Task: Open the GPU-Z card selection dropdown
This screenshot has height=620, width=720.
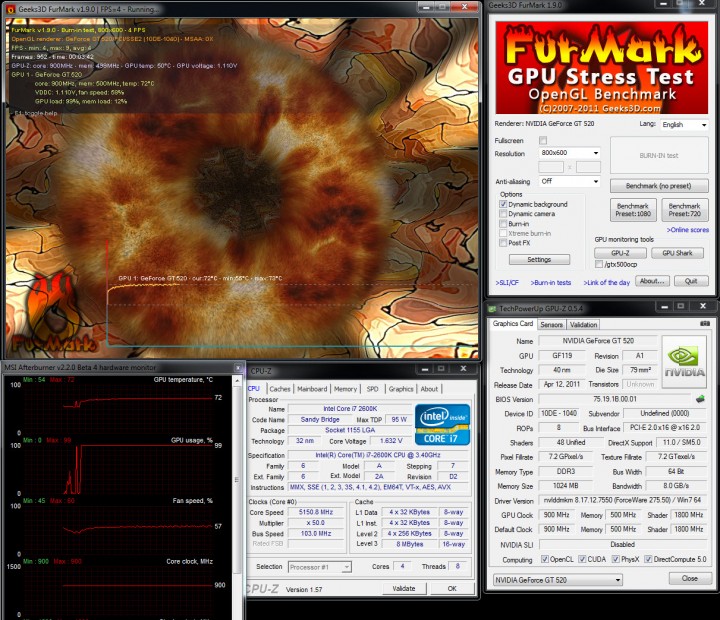Action: (x=558, y=580)
